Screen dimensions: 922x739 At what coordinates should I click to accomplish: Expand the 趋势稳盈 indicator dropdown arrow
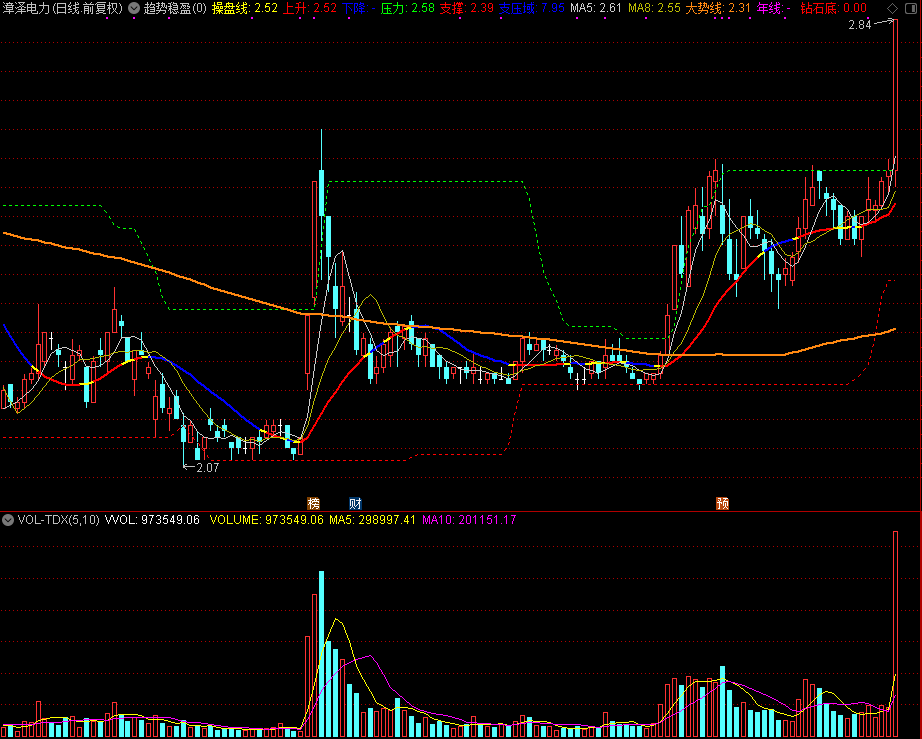134,8
